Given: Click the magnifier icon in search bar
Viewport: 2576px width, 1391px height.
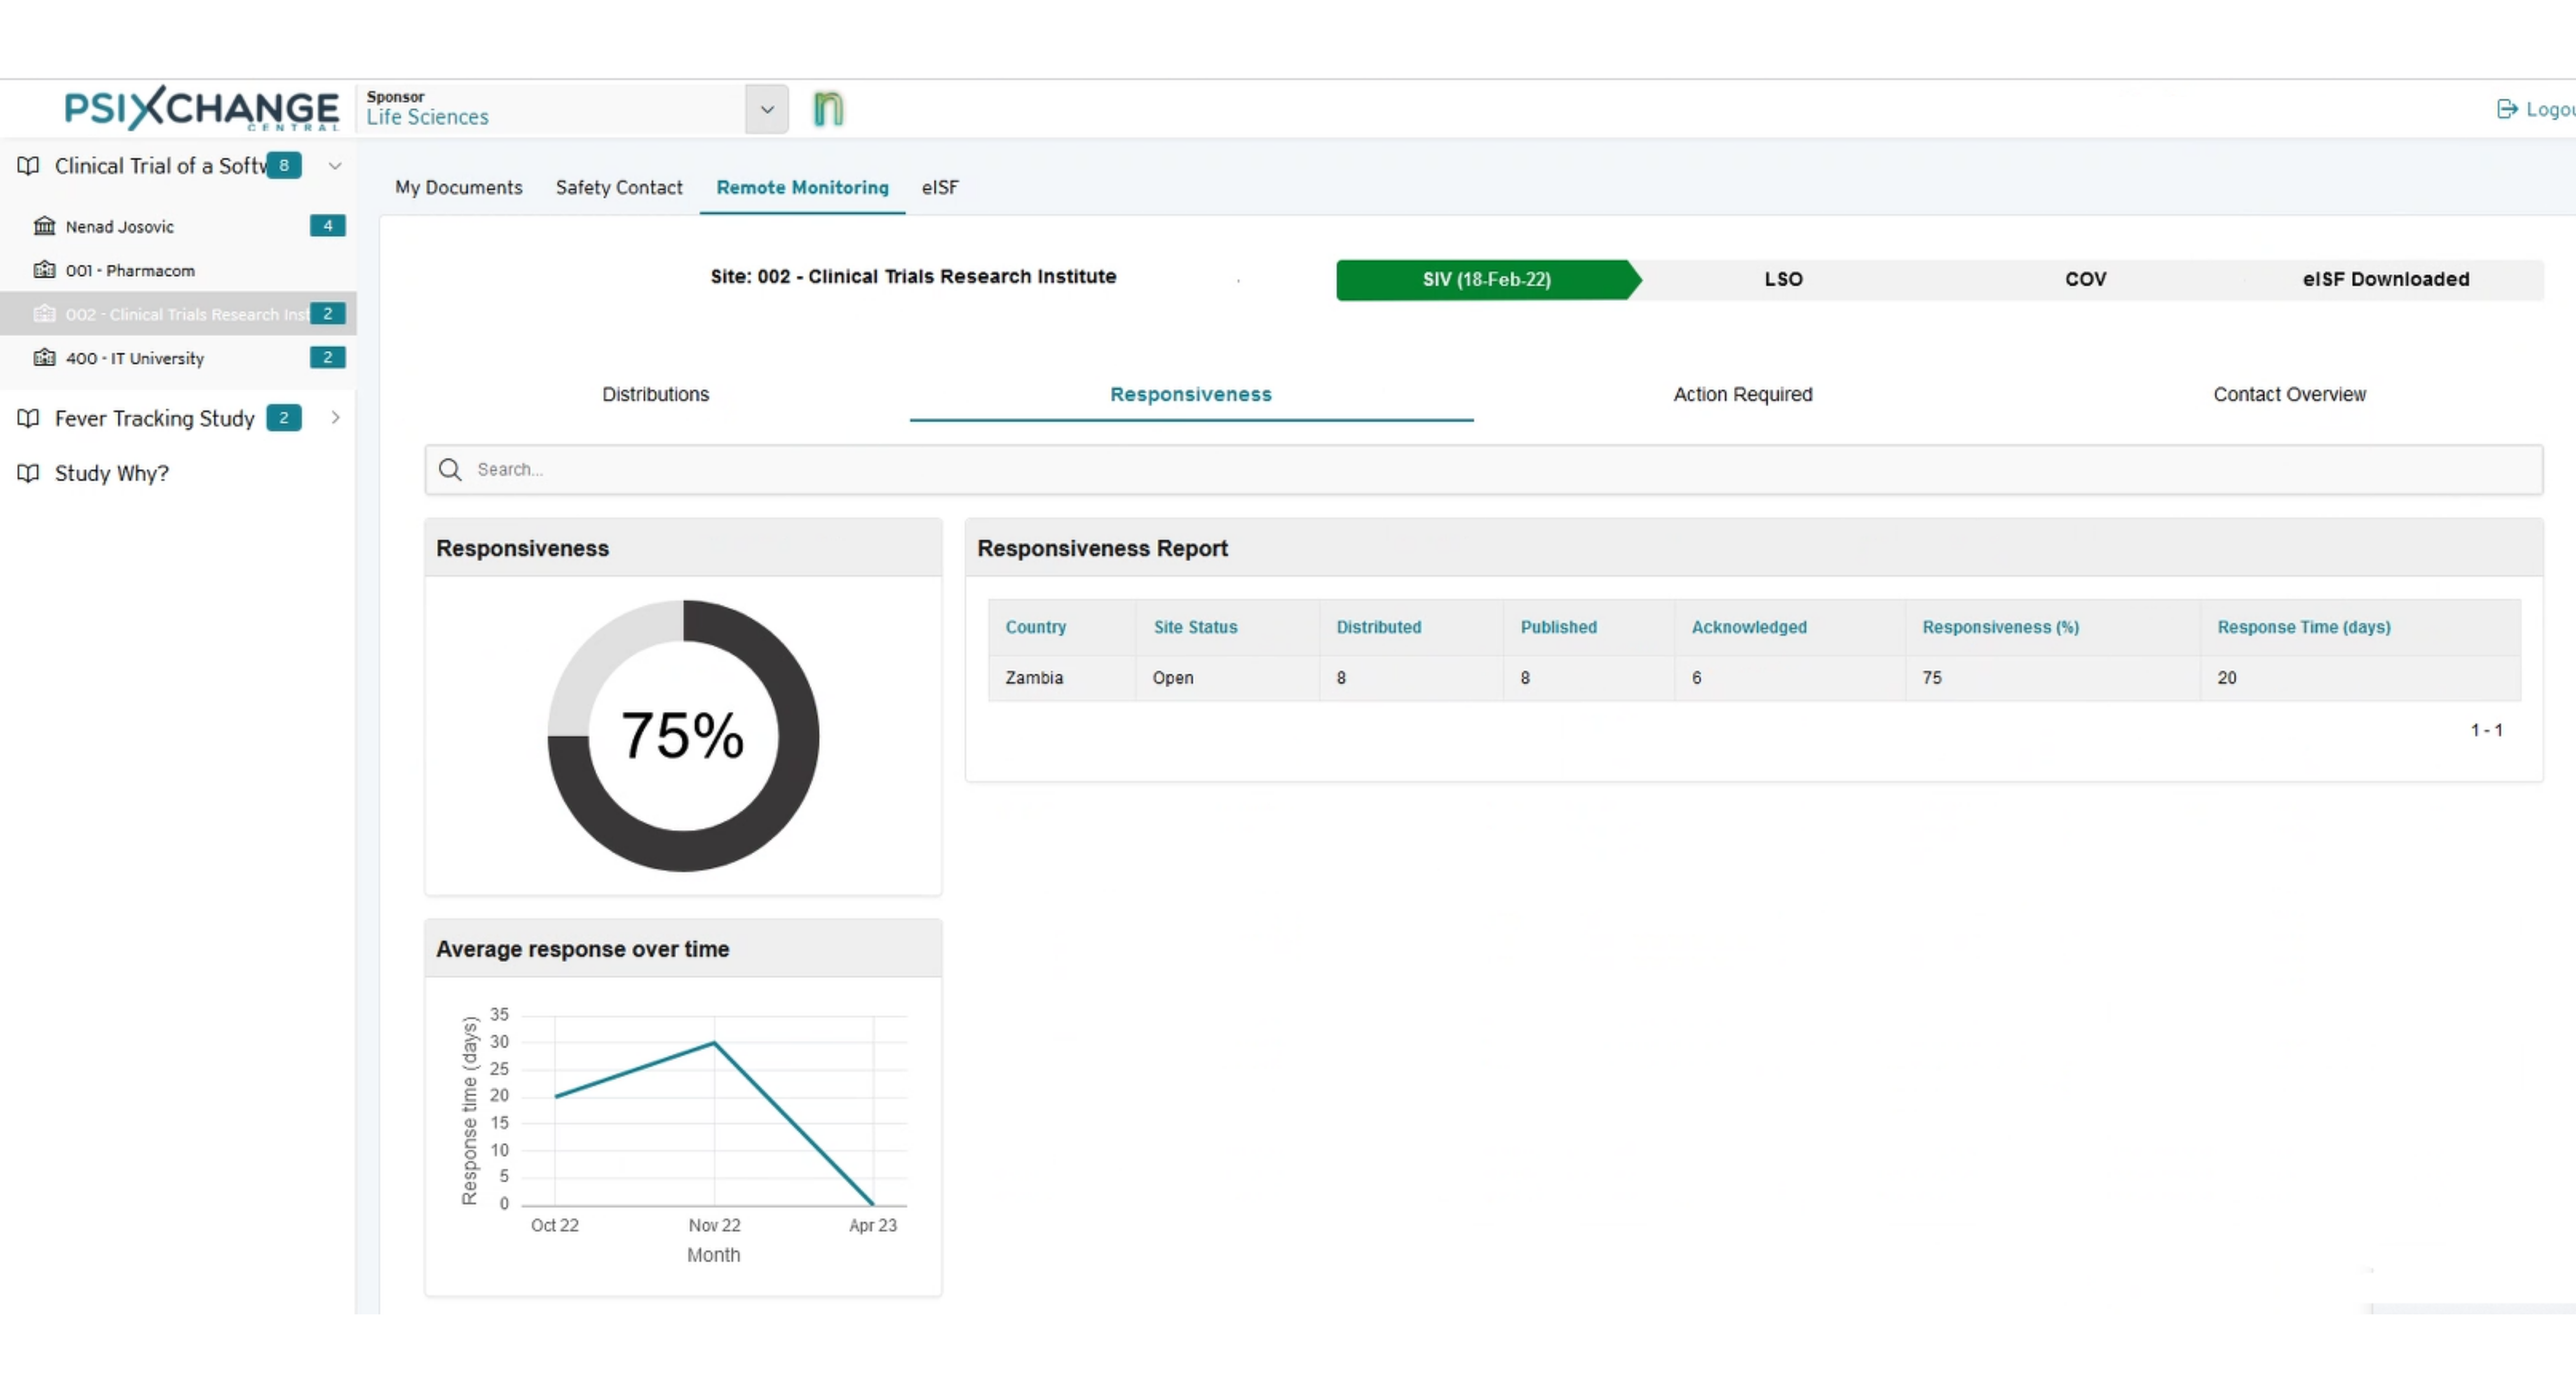Looking at the screenshot, I should tap(450, 470).
